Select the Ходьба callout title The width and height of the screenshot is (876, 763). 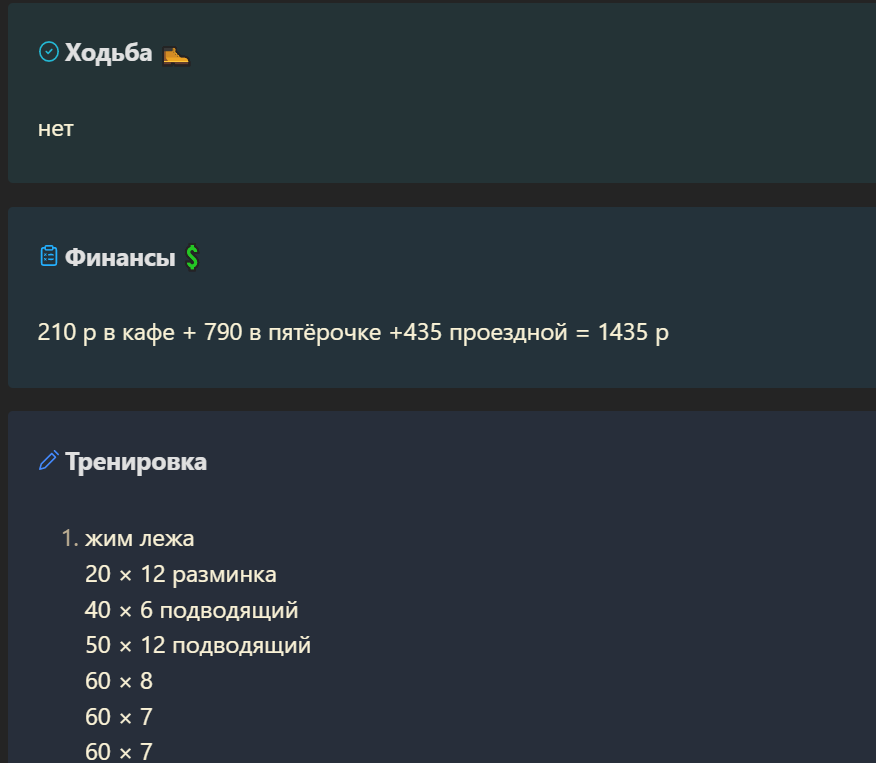pyautogui.click(x=108, y=53)
